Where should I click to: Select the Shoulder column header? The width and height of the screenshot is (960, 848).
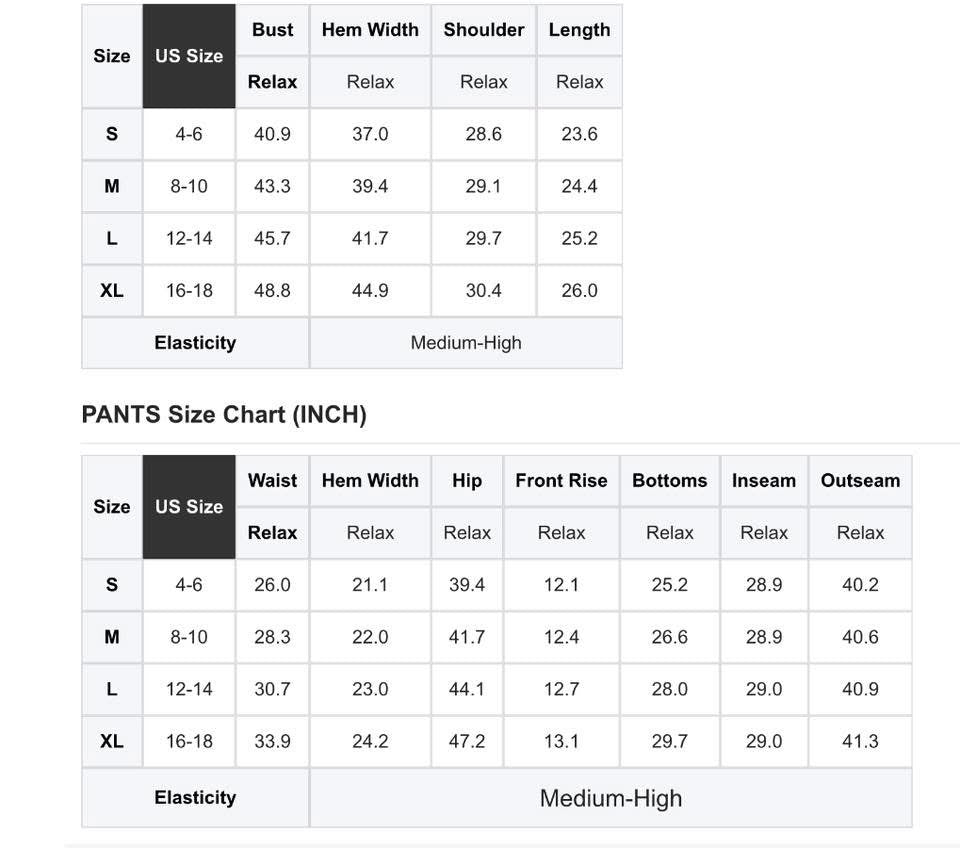pos(484,30)
